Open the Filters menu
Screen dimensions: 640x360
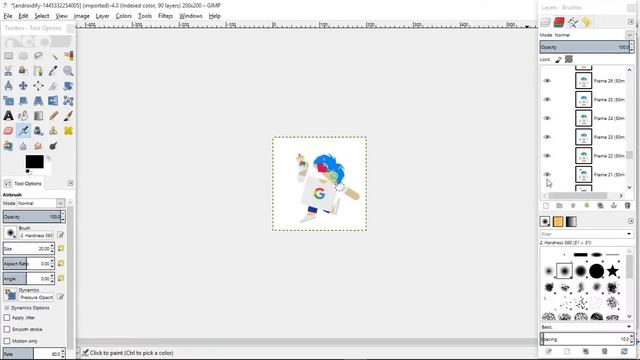[165, 16]
